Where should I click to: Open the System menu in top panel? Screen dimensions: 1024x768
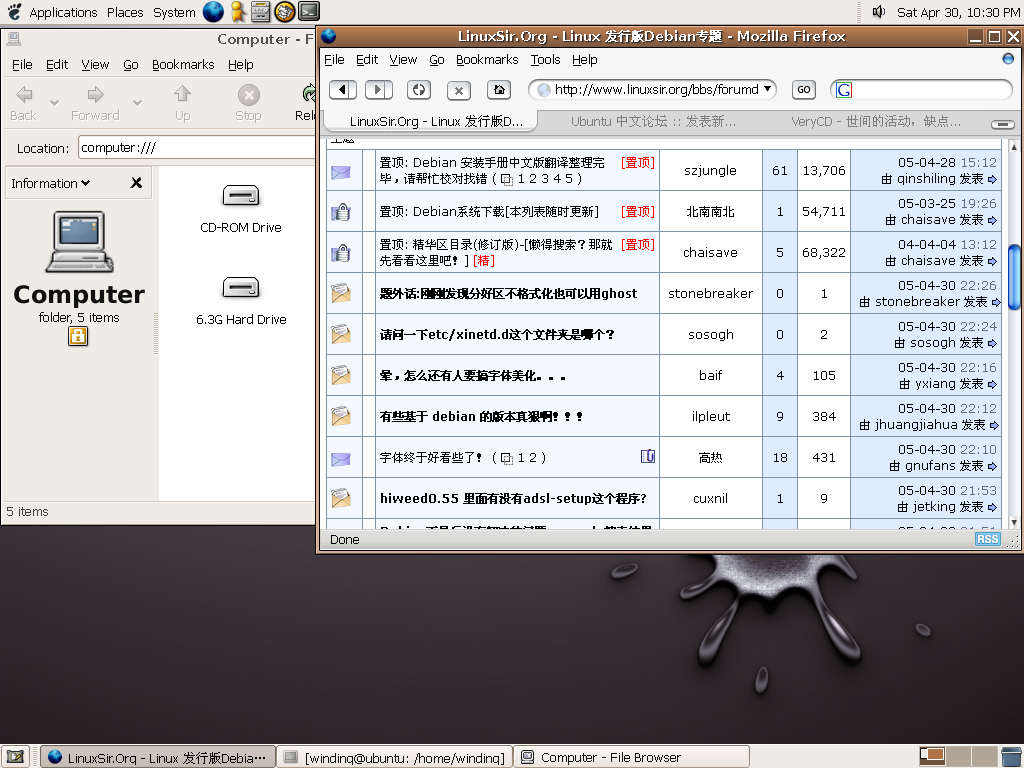coord(174,12)
